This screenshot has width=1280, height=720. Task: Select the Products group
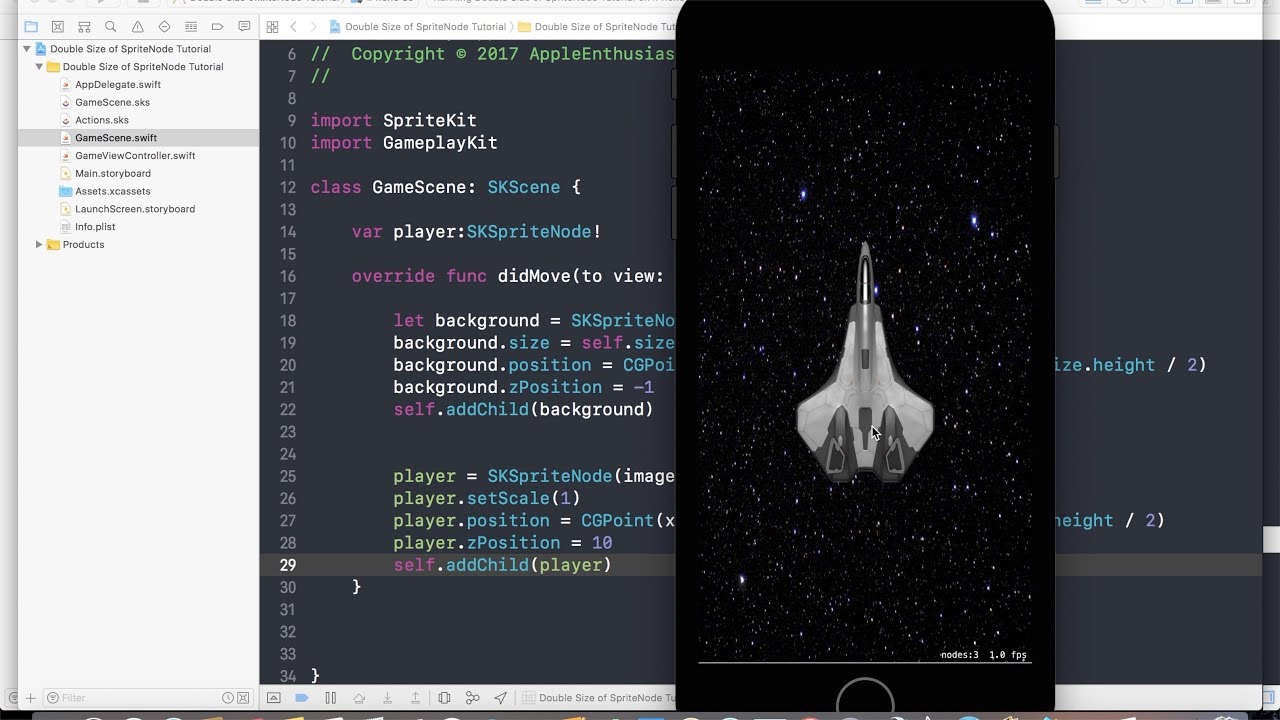click(x=83, y=245)
